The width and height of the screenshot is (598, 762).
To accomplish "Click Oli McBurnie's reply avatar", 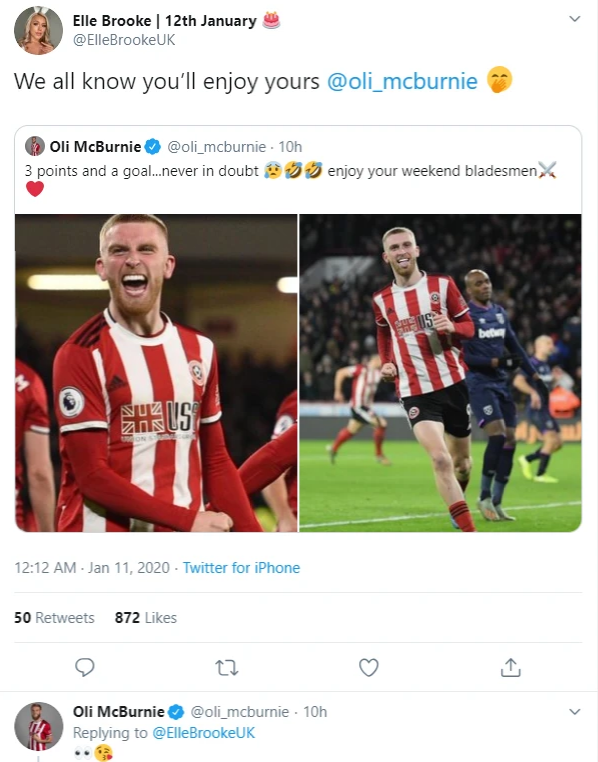I will click(x=38, y=727).
